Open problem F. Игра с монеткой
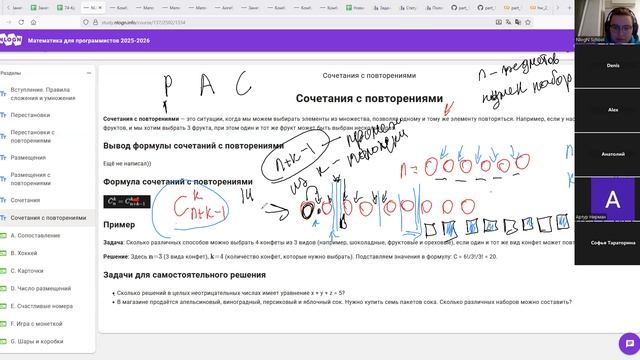640x360 pixels. coord(36,324)
